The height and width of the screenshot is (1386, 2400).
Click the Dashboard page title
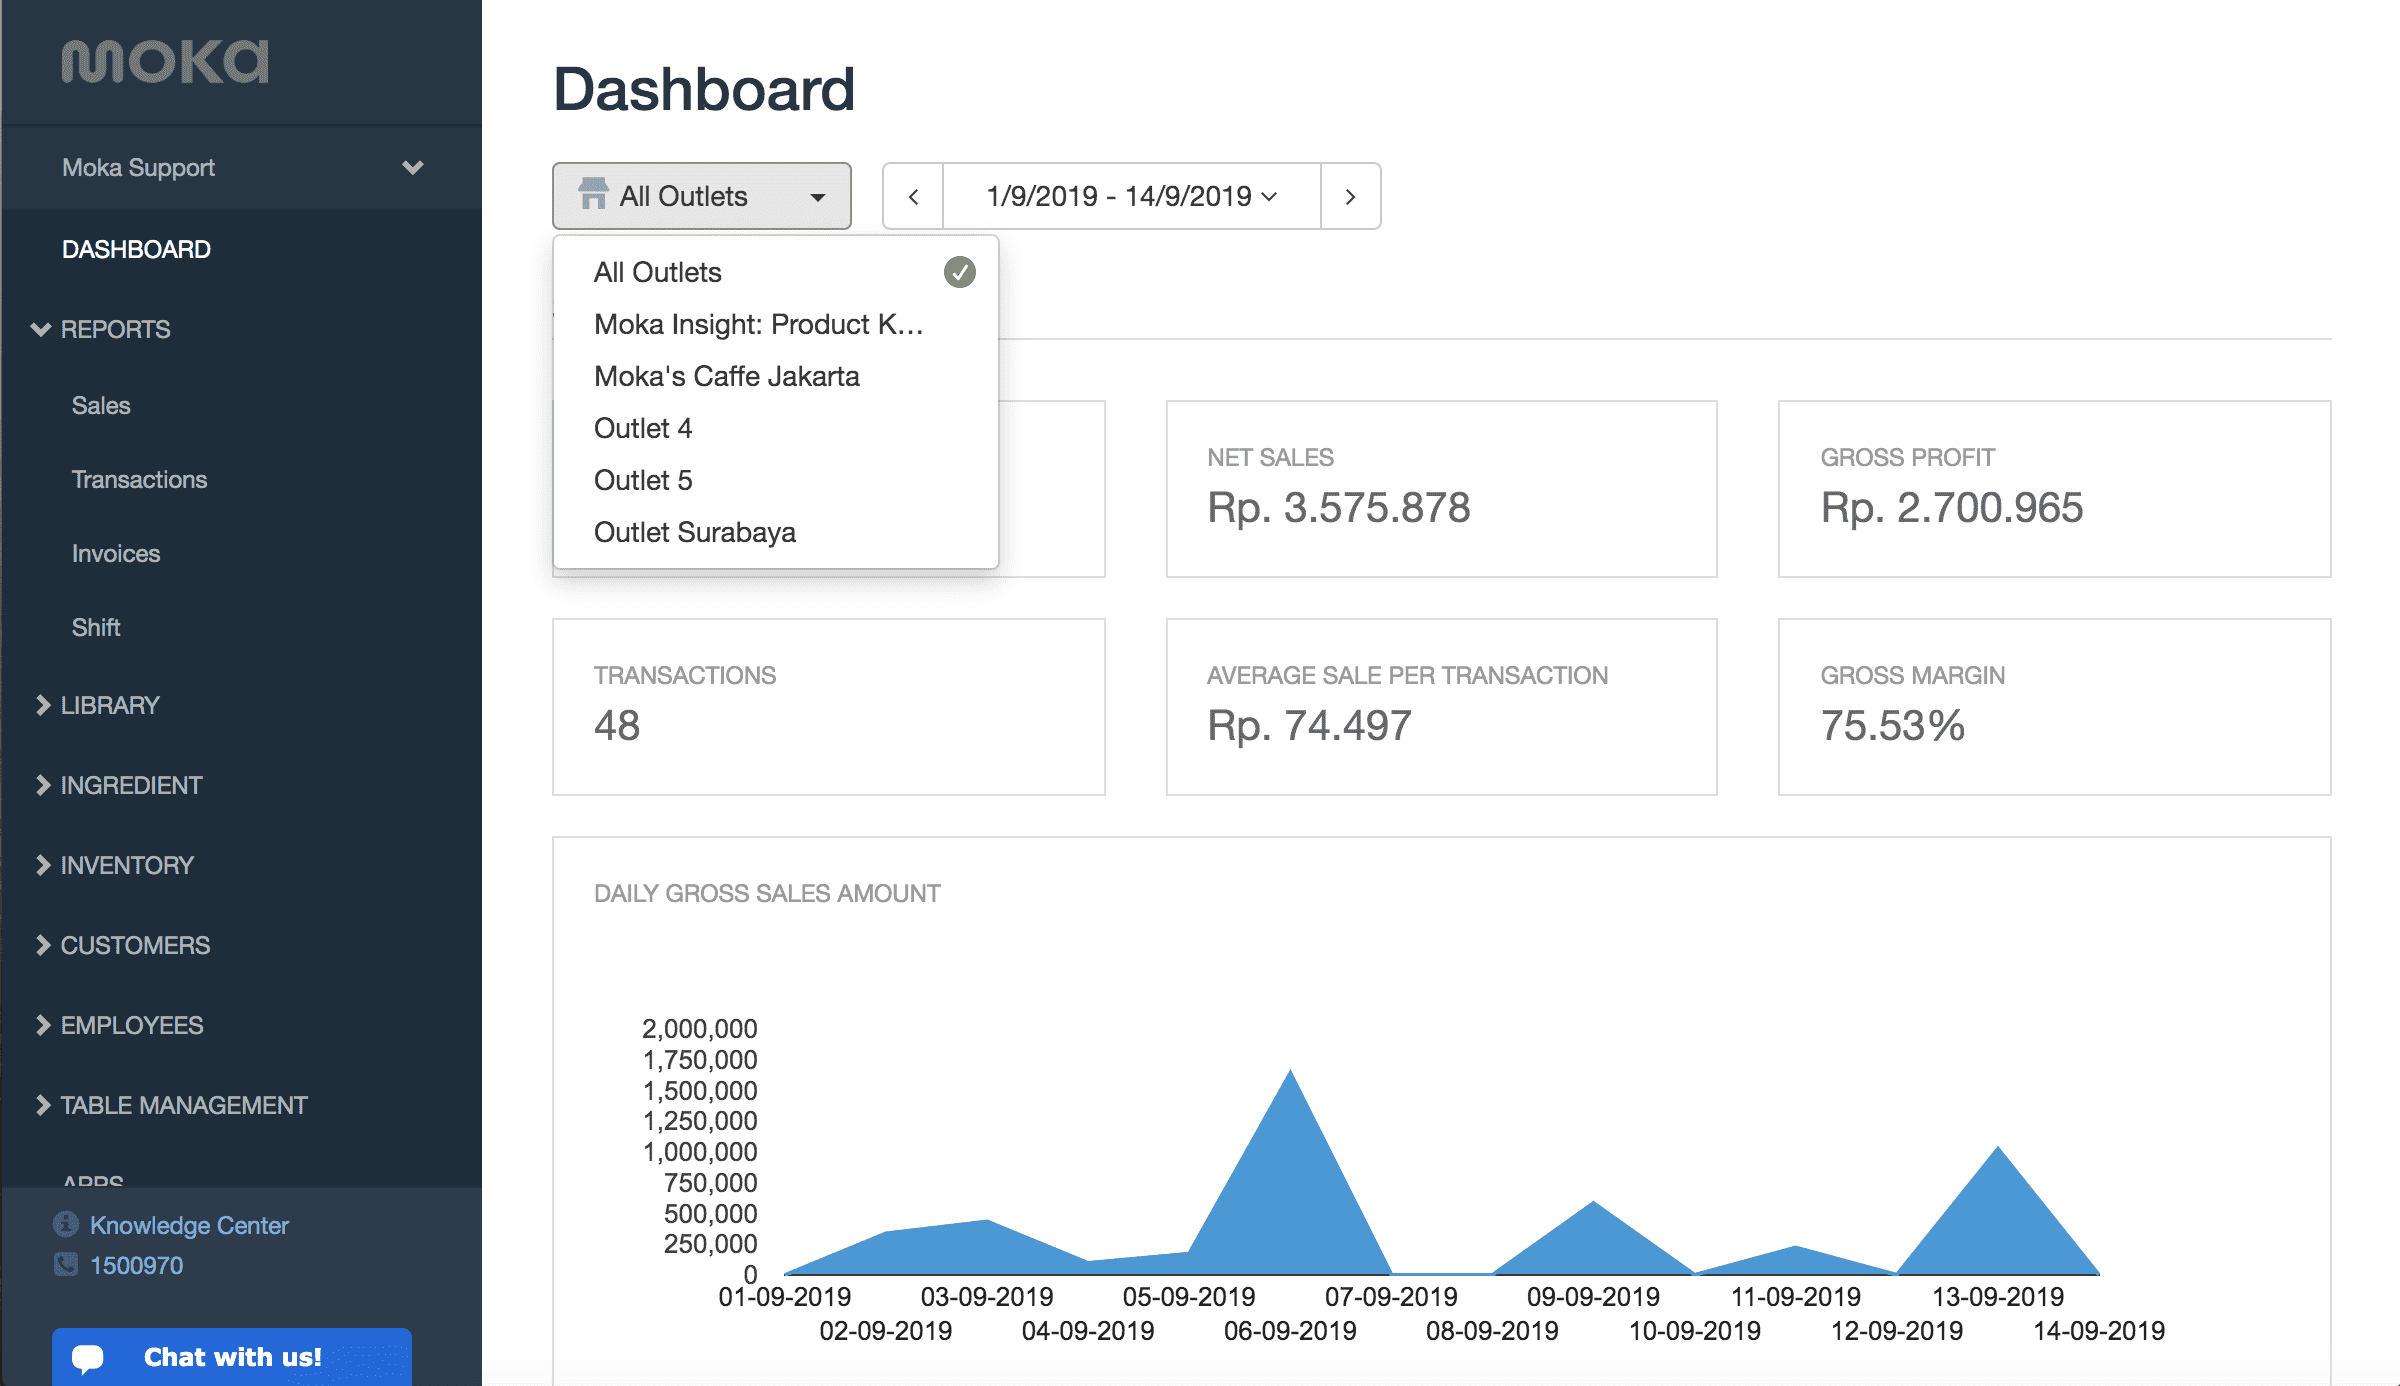[704, 89]
